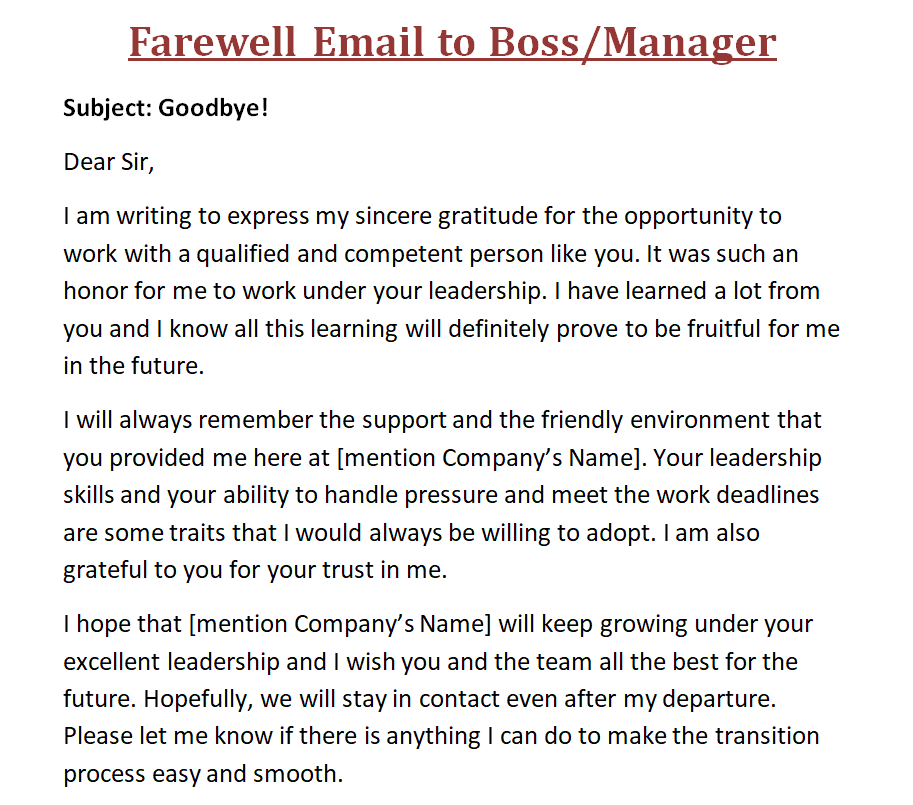Click the line "process easy and smooth."

point(203,774)
